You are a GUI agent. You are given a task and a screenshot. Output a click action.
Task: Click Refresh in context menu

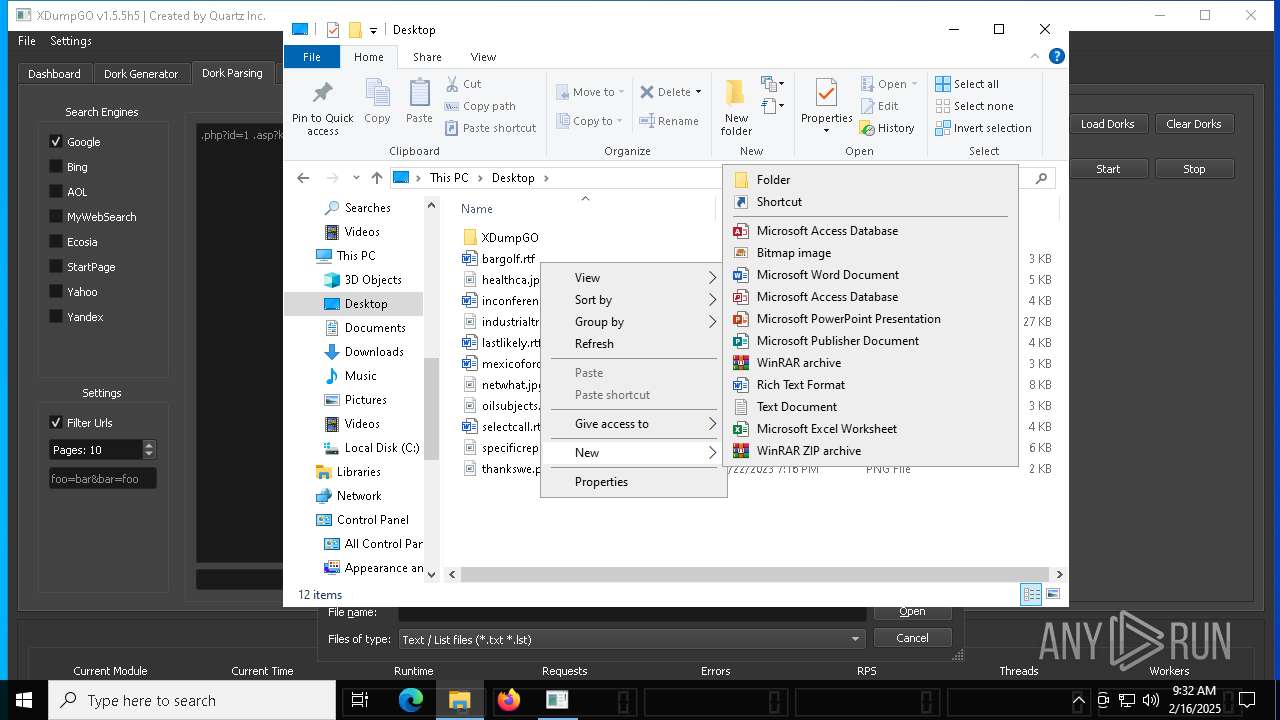(633, 344)
